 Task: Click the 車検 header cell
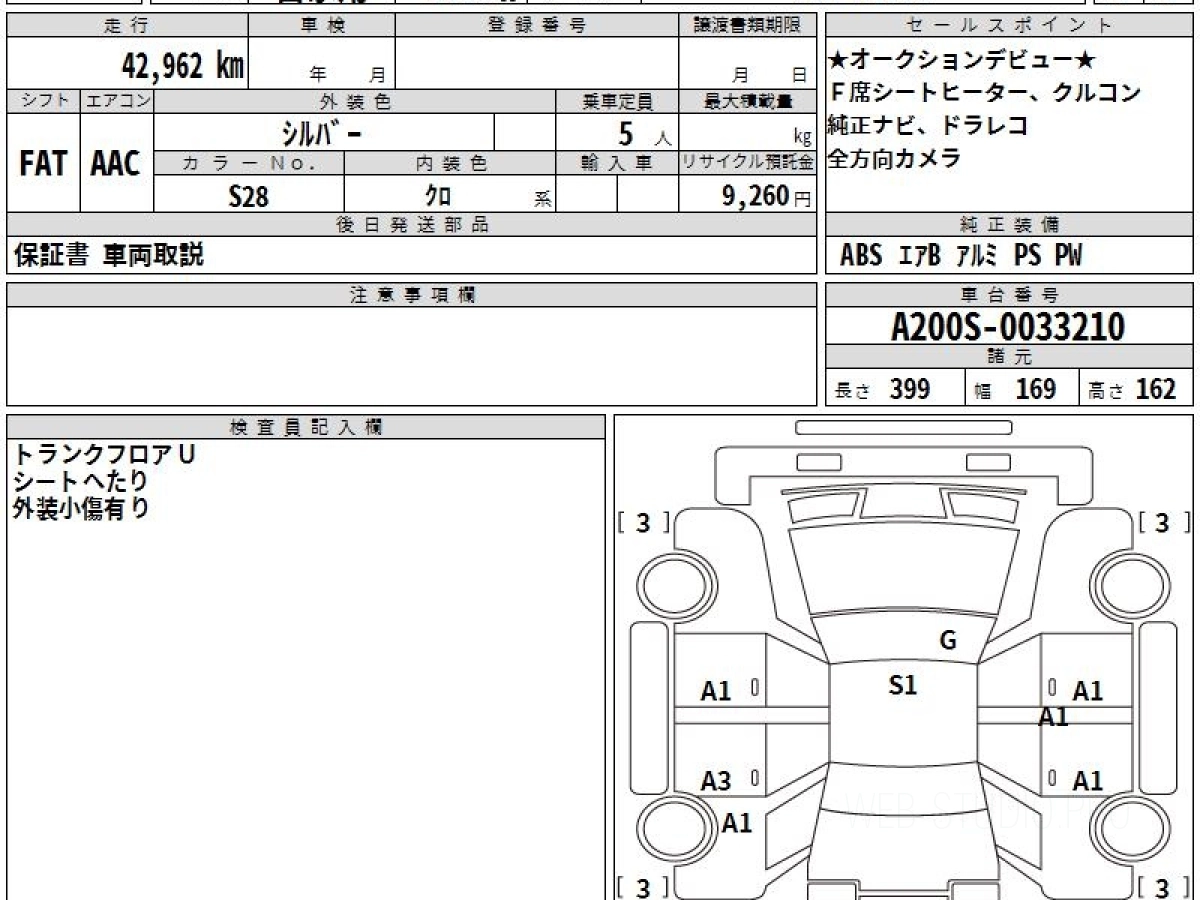(x=322, y=26)
